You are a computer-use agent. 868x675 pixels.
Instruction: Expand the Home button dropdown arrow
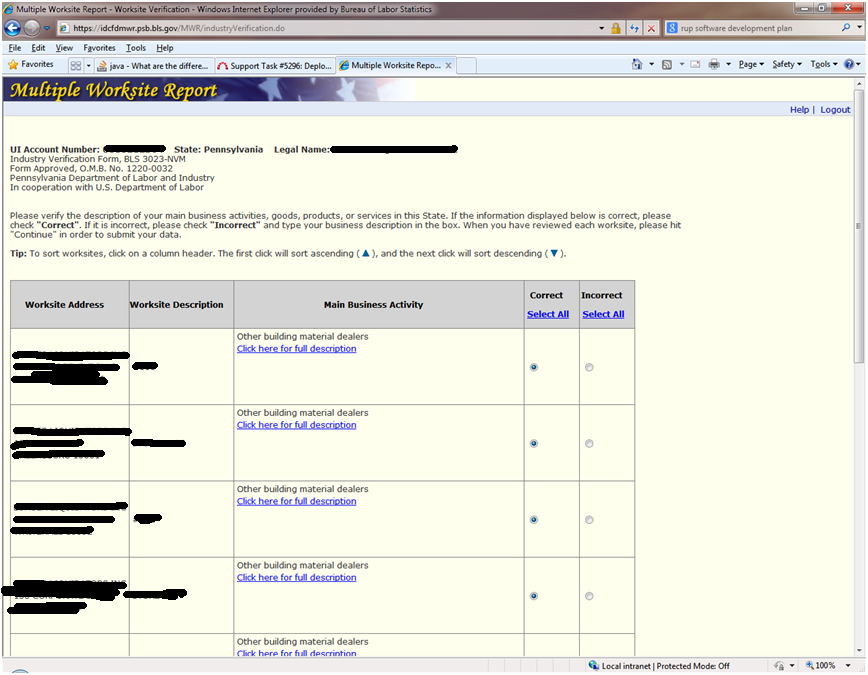point(651,64)
